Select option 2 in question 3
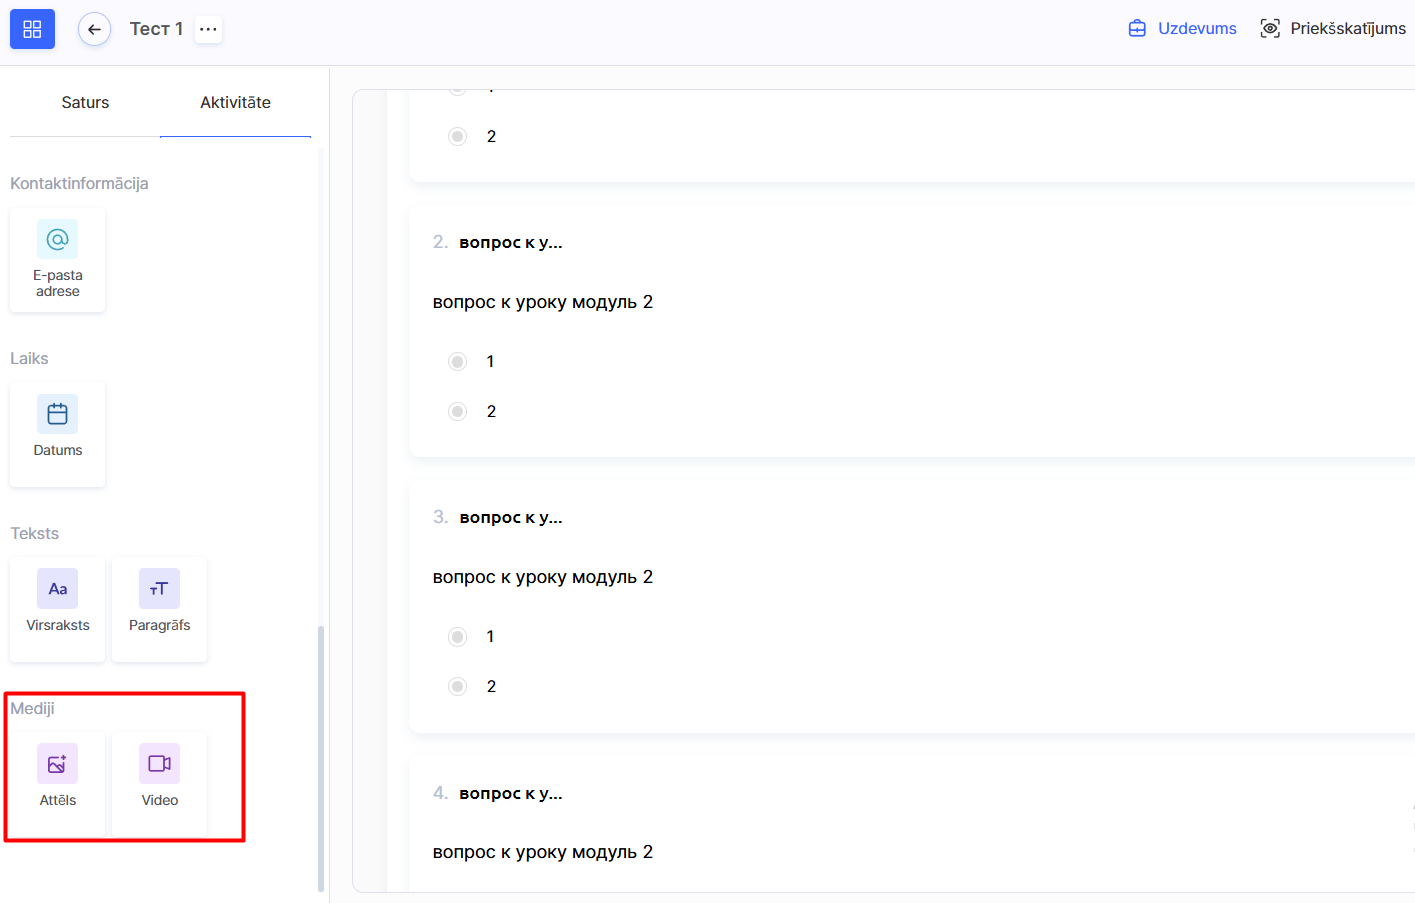Screen dimensions: 1415x903 pos(458,687)
